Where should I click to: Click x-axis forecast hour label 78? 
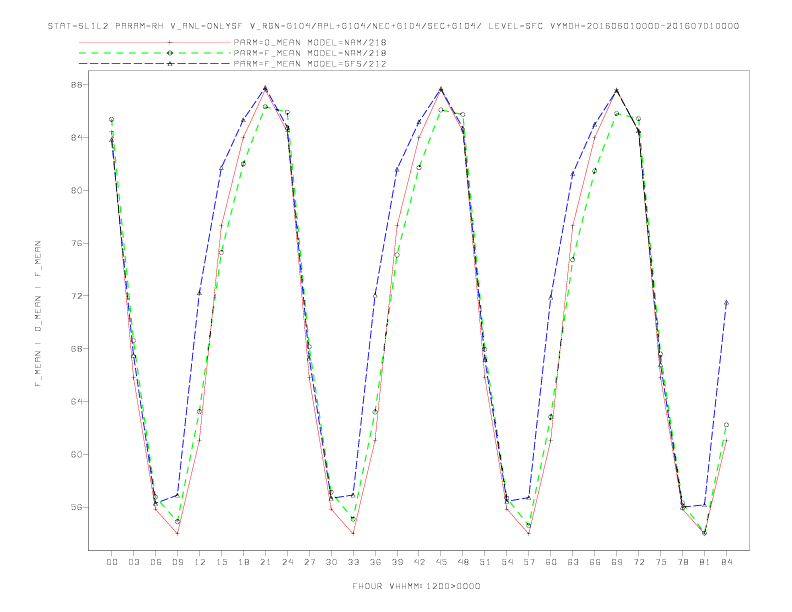point(683,562)
